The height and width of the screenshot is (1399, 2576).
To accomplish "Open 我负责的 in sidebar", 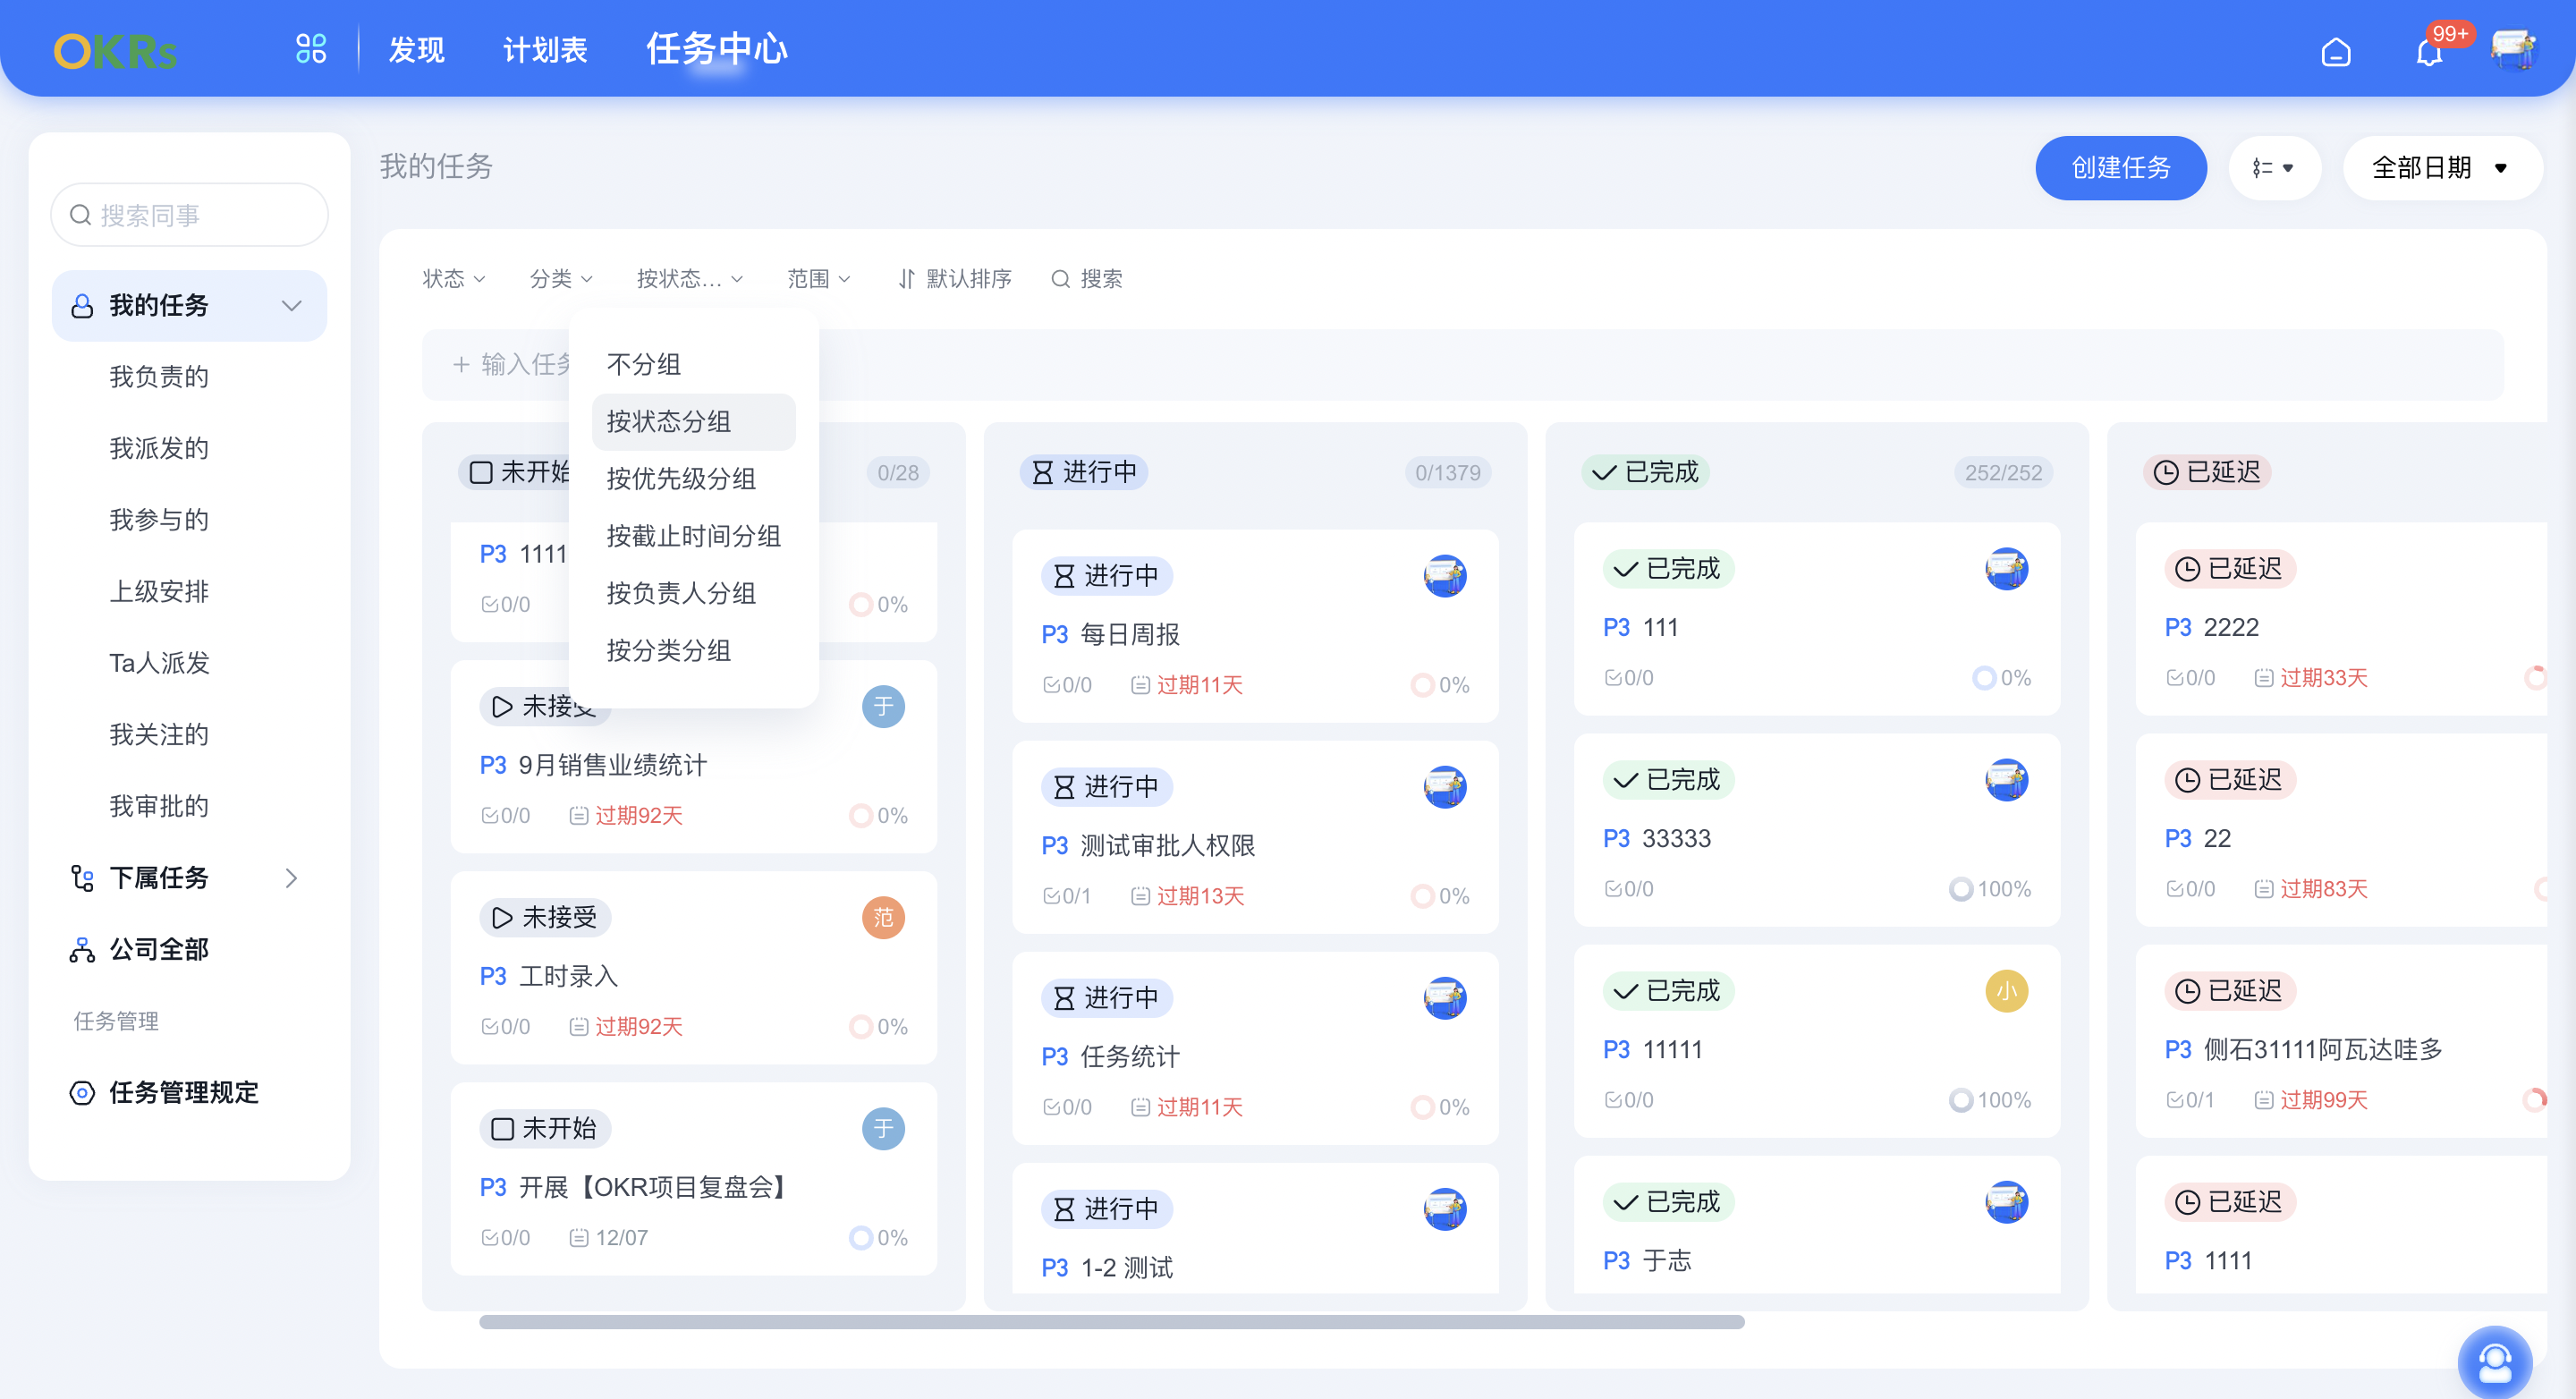I will point(159,377).
